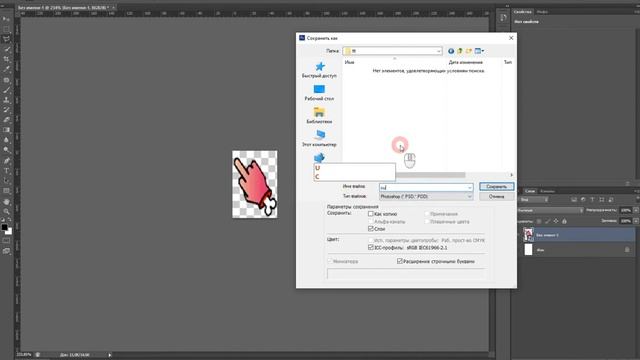Open Layers fill value dropdown arrow
Image resolution: width=640 pixels, height=360 pixels.
(636, 221)
